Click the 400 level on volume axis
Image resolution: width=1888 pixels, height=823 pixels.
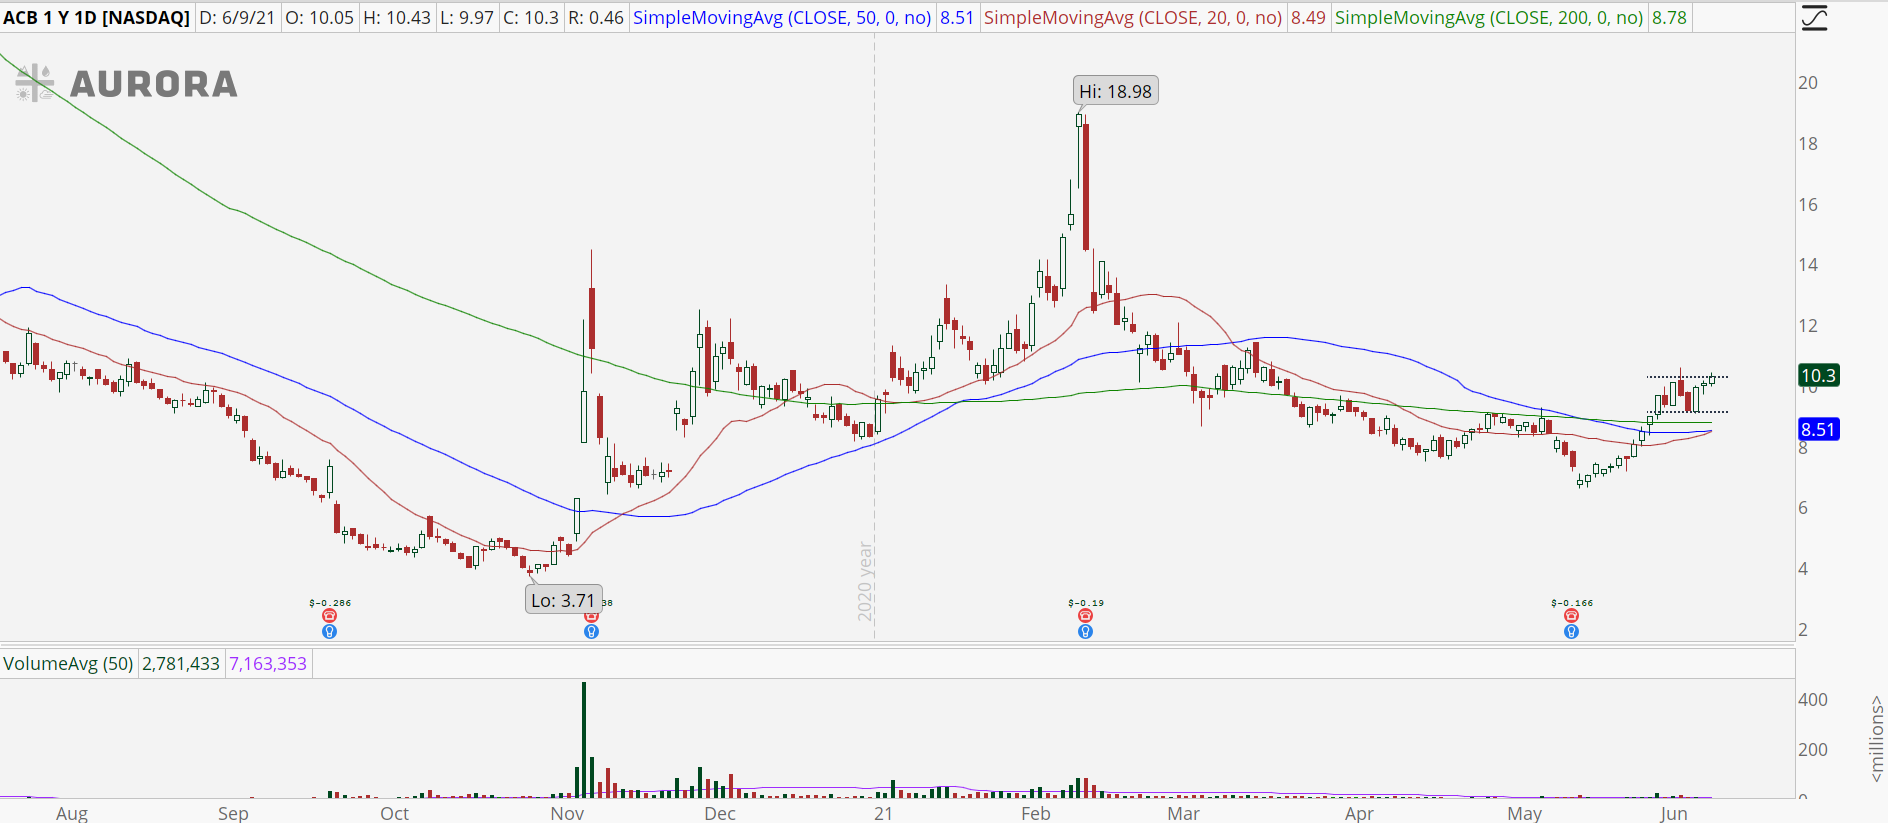(1813, 700)
